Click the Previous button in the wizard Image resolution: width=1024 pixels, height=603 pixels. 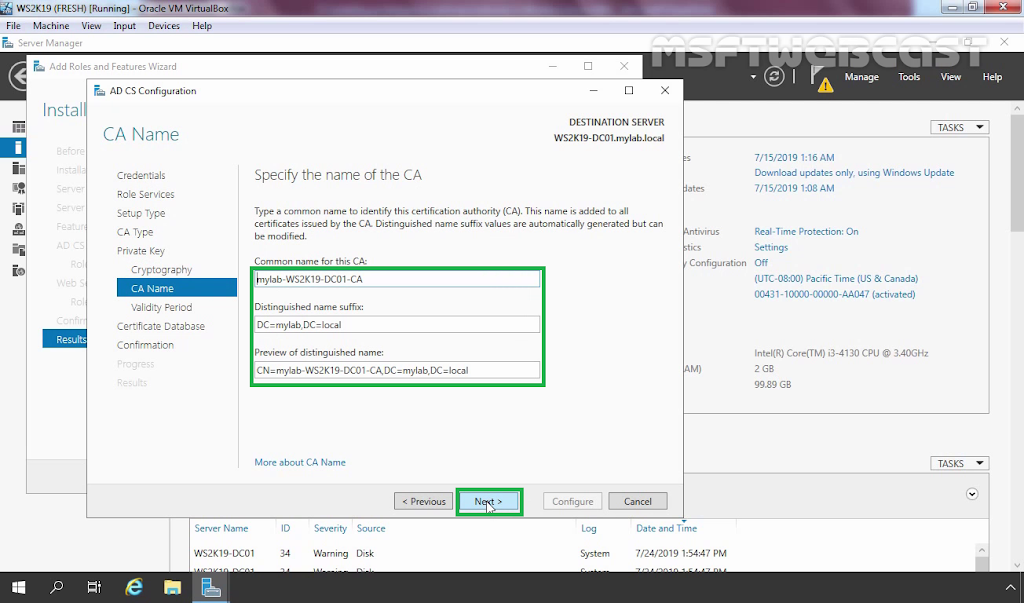coord(423,502)
